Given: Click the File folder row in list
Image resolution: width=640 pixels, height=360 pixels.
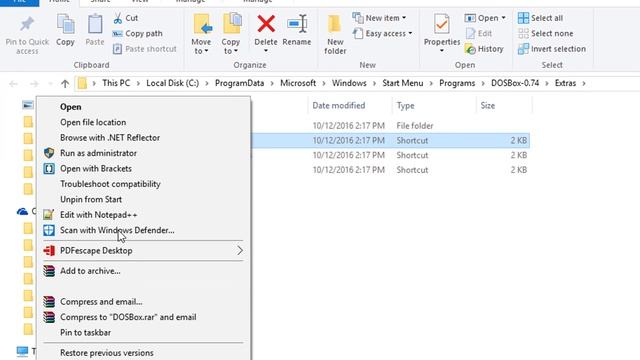Looking at the screenshot, I should click(x=390, y=126).
